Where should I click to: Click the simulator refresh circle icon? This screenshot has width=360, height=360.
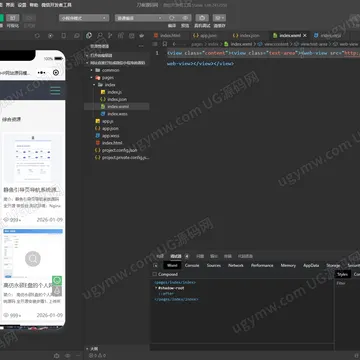pos(37,36)
